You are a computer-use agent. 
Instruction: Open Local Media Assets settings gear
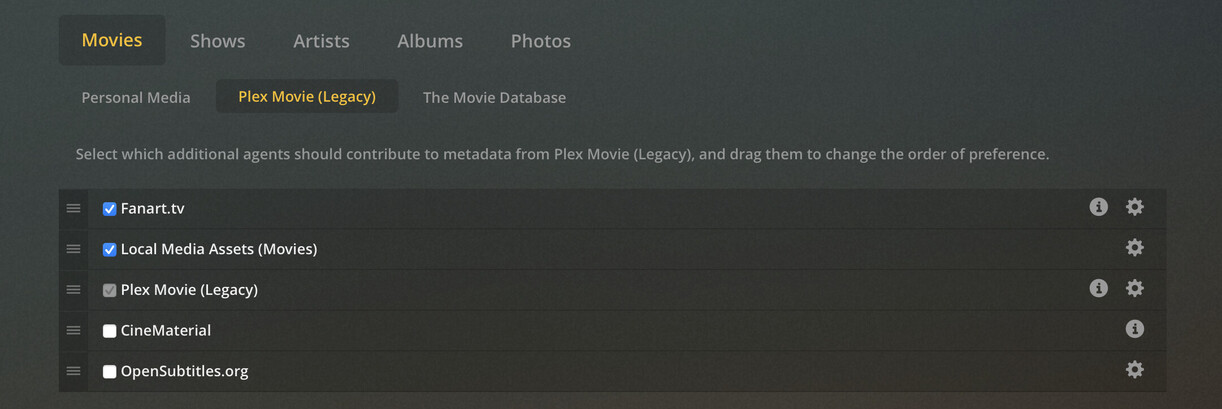(x=1134, y=248)
